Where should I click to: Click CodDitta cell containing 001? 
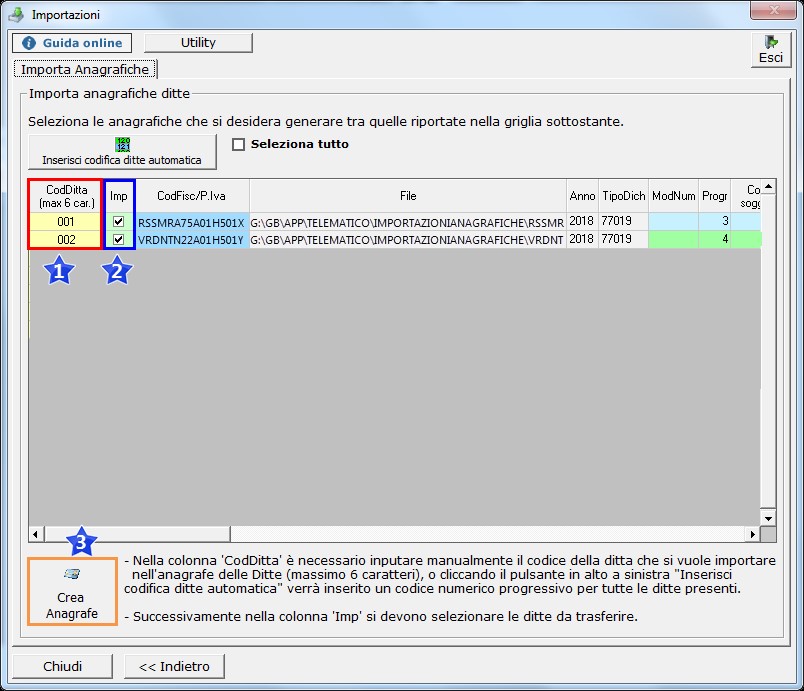66,221
